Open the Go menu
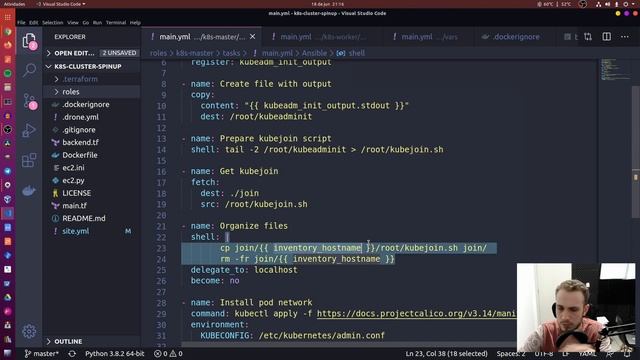This screenshot has height=360, width=640. [86, 22]
